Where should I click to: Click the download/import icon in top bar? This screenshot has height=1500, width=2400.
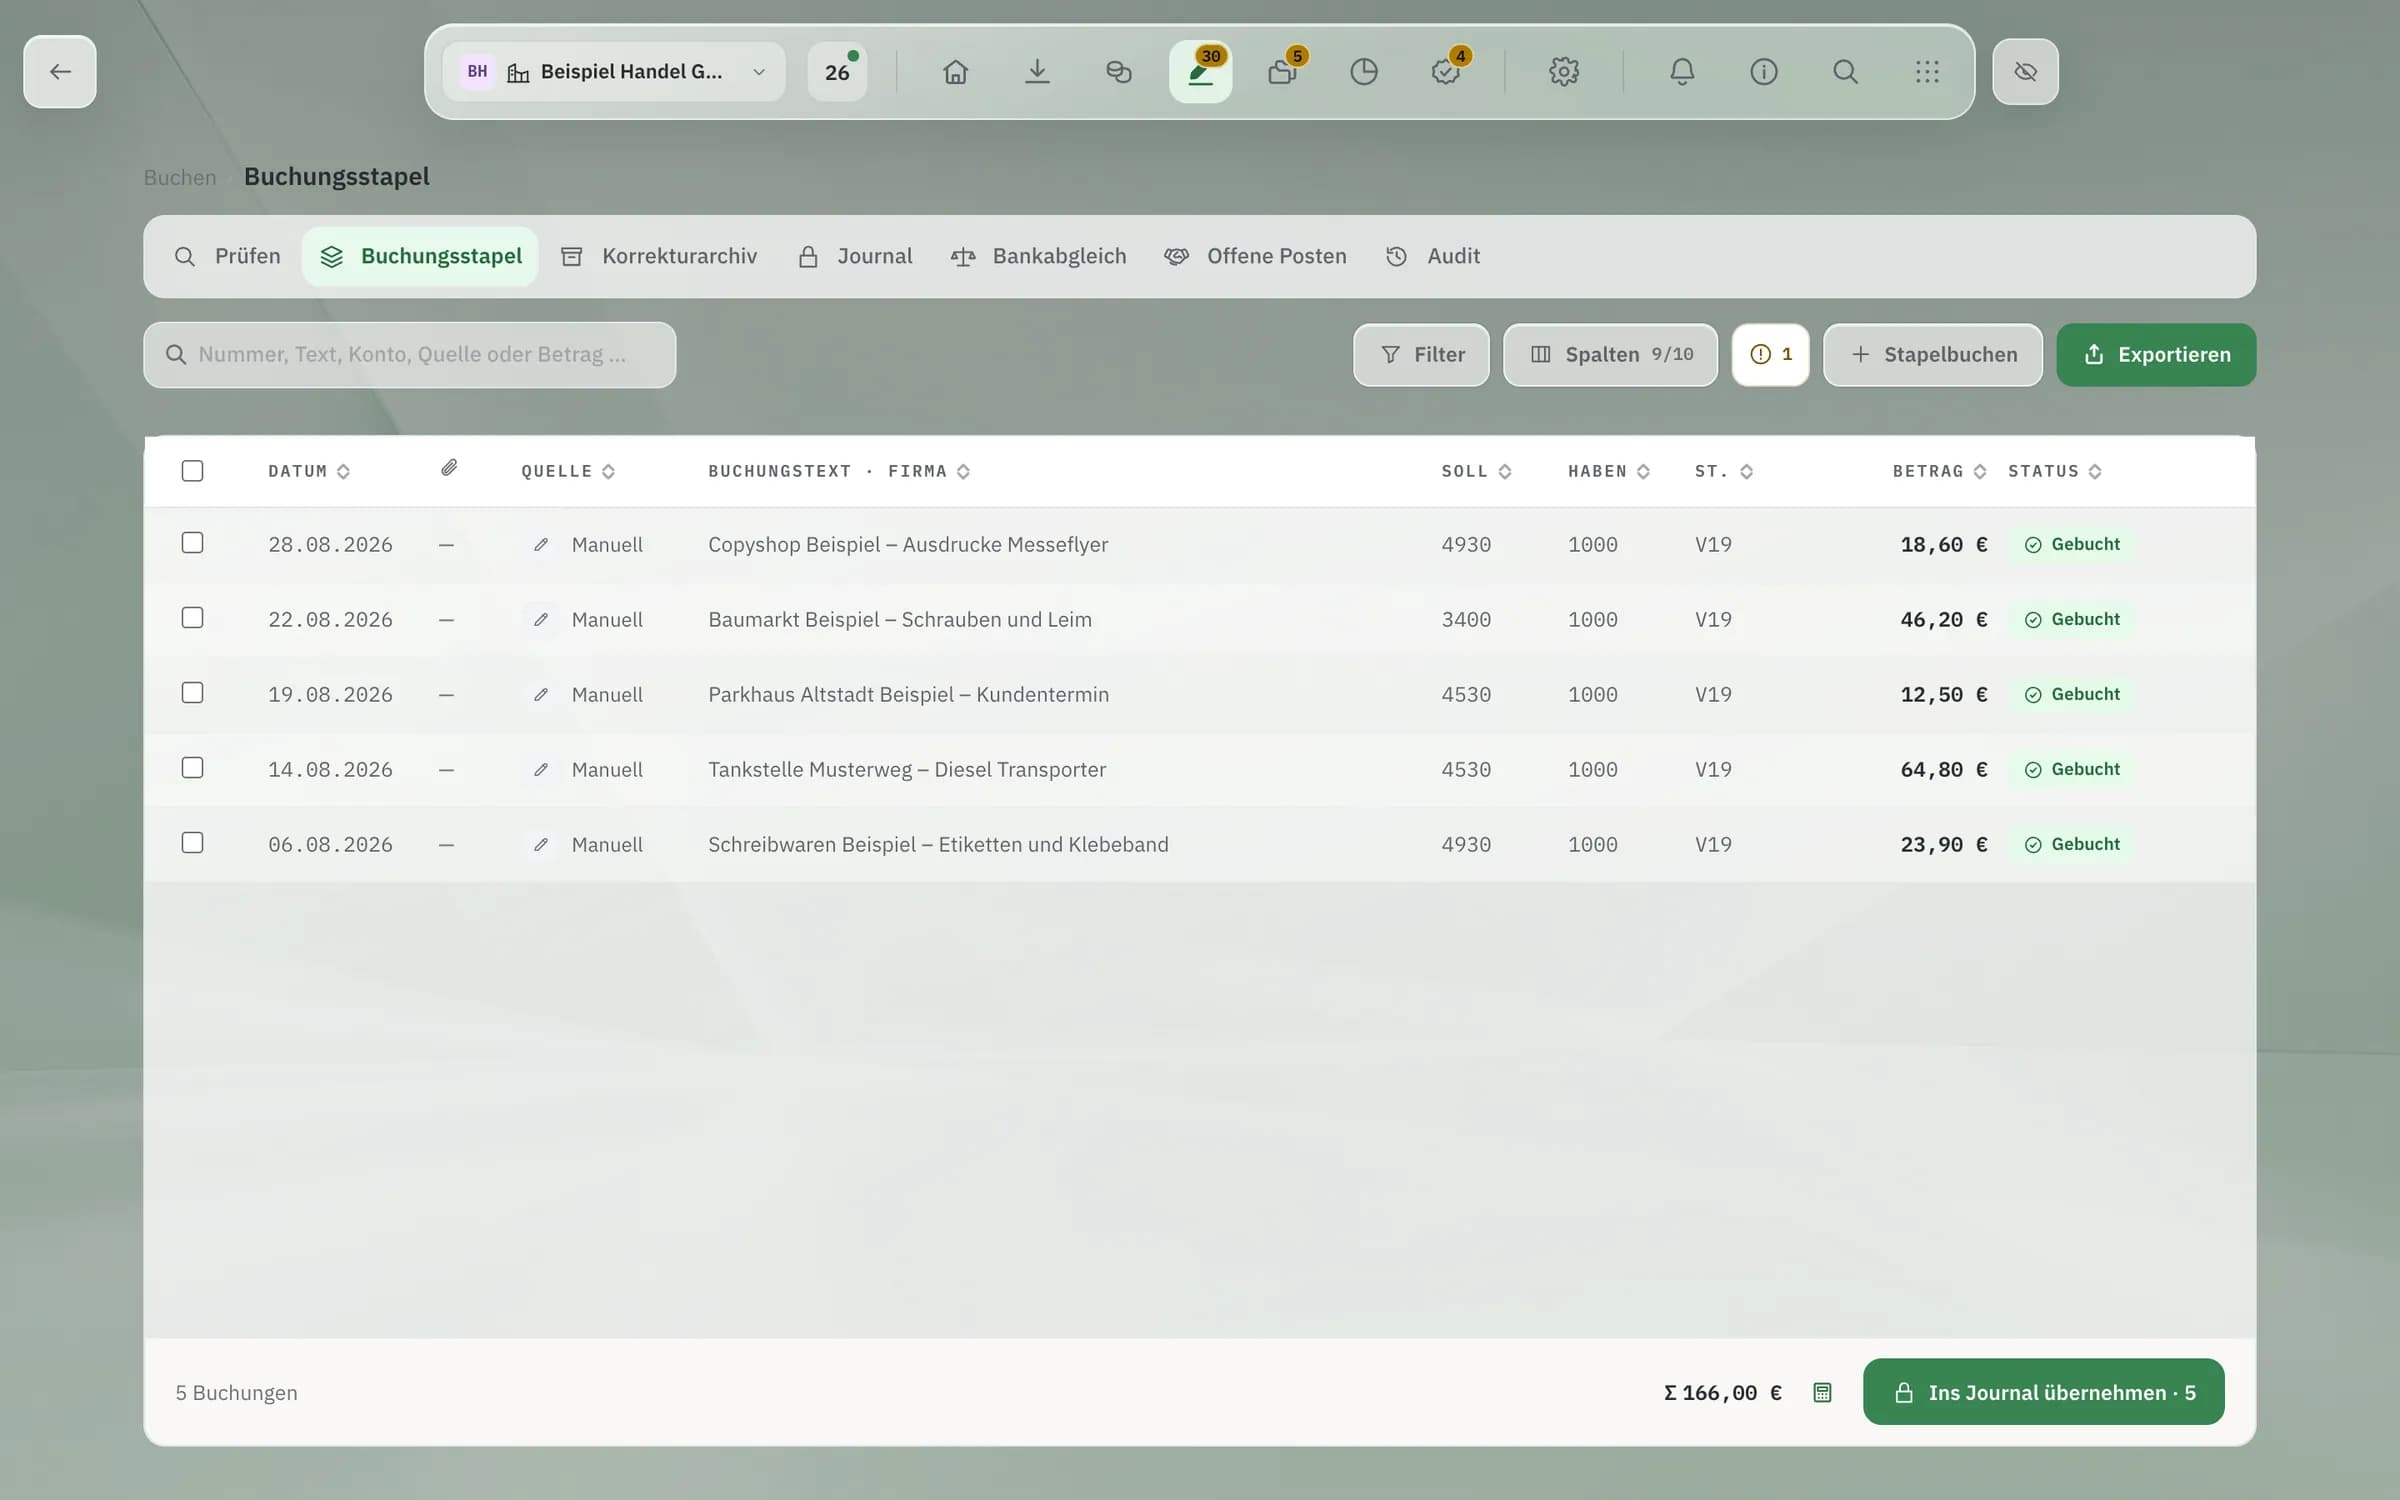(1037, 72)
